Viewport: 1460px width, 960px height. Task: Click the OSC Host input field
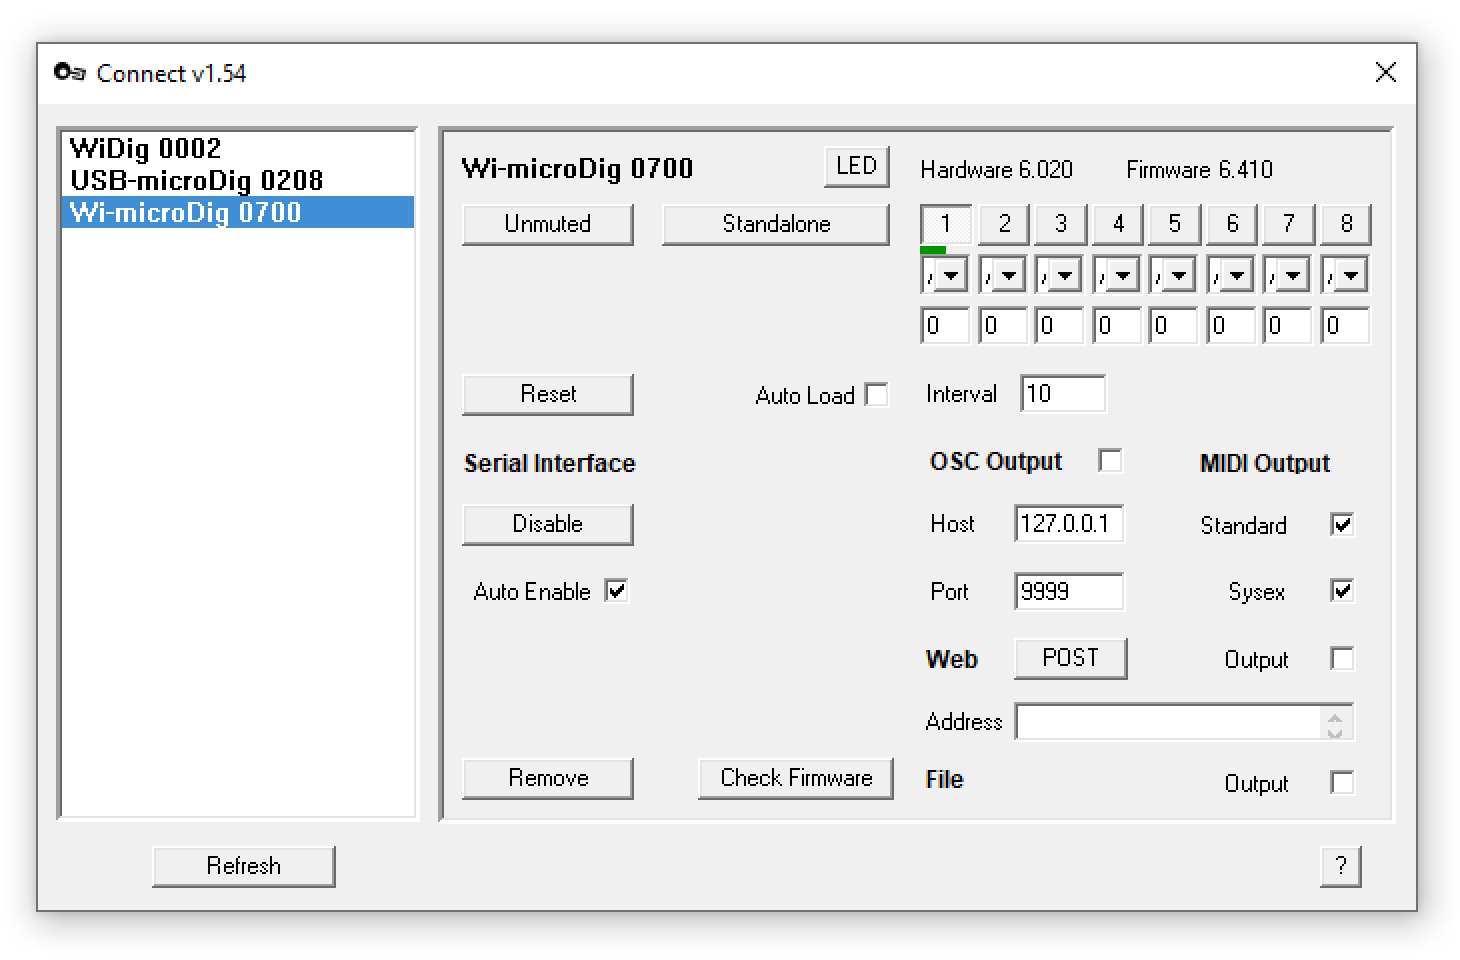coord(1068,524)
